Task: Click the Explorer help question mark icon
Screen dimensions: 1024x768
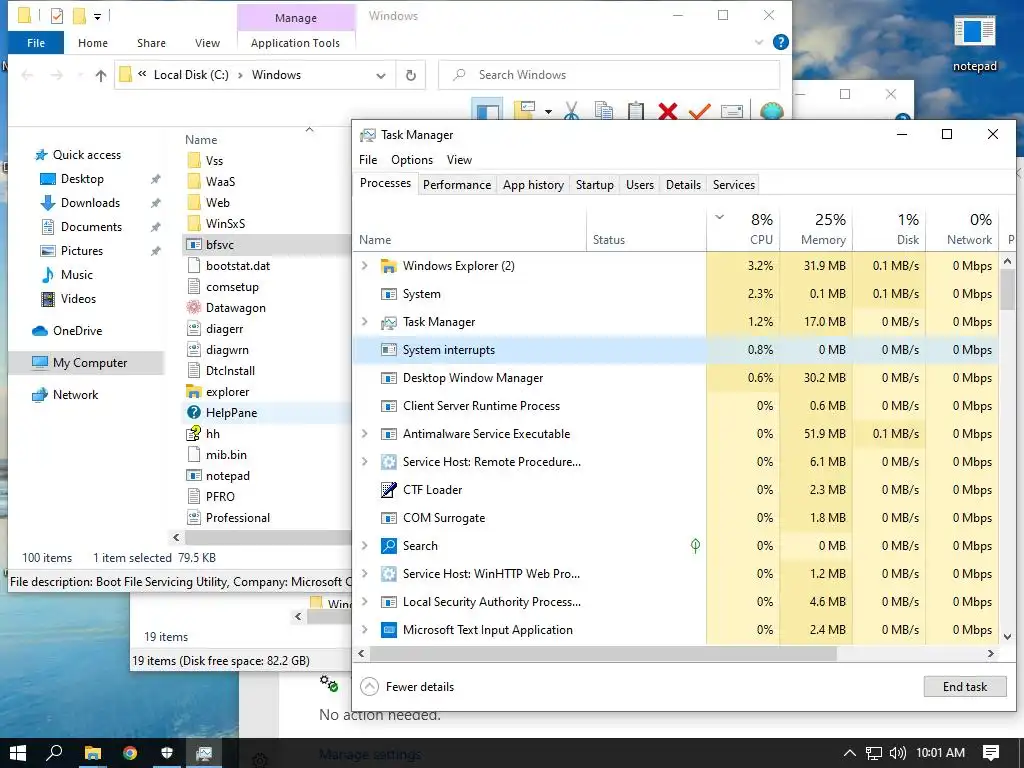Action: (780, 42)
